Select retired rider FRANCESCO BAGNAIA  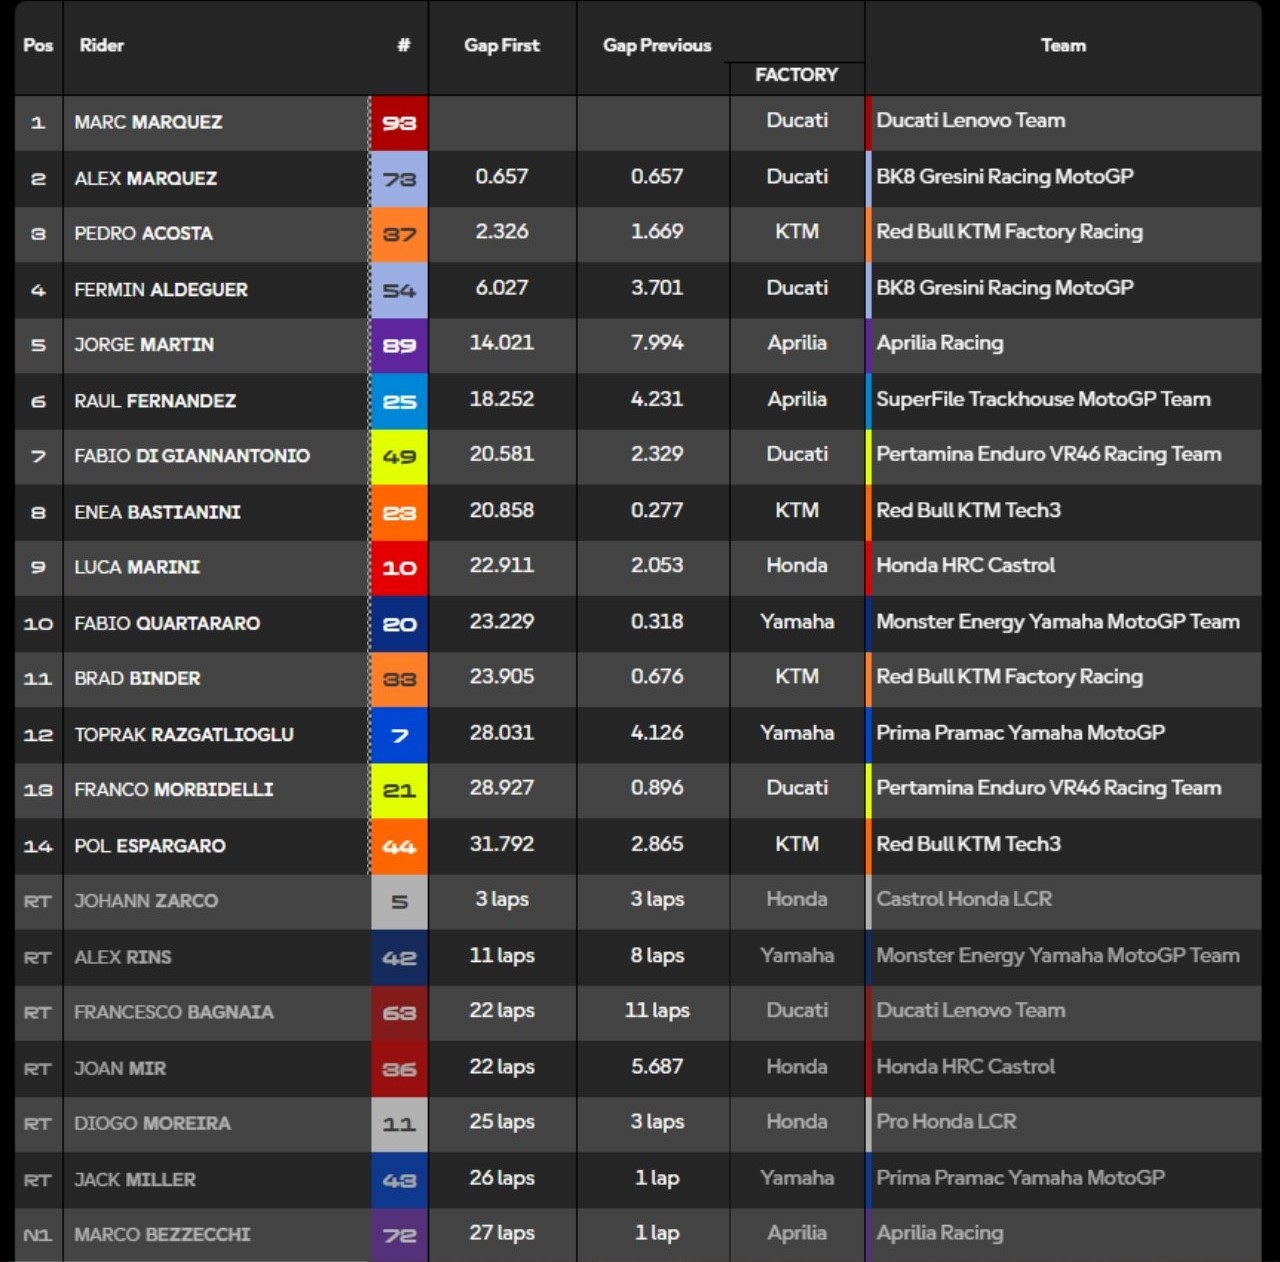pyautogui.click(x=174, y=1012)
